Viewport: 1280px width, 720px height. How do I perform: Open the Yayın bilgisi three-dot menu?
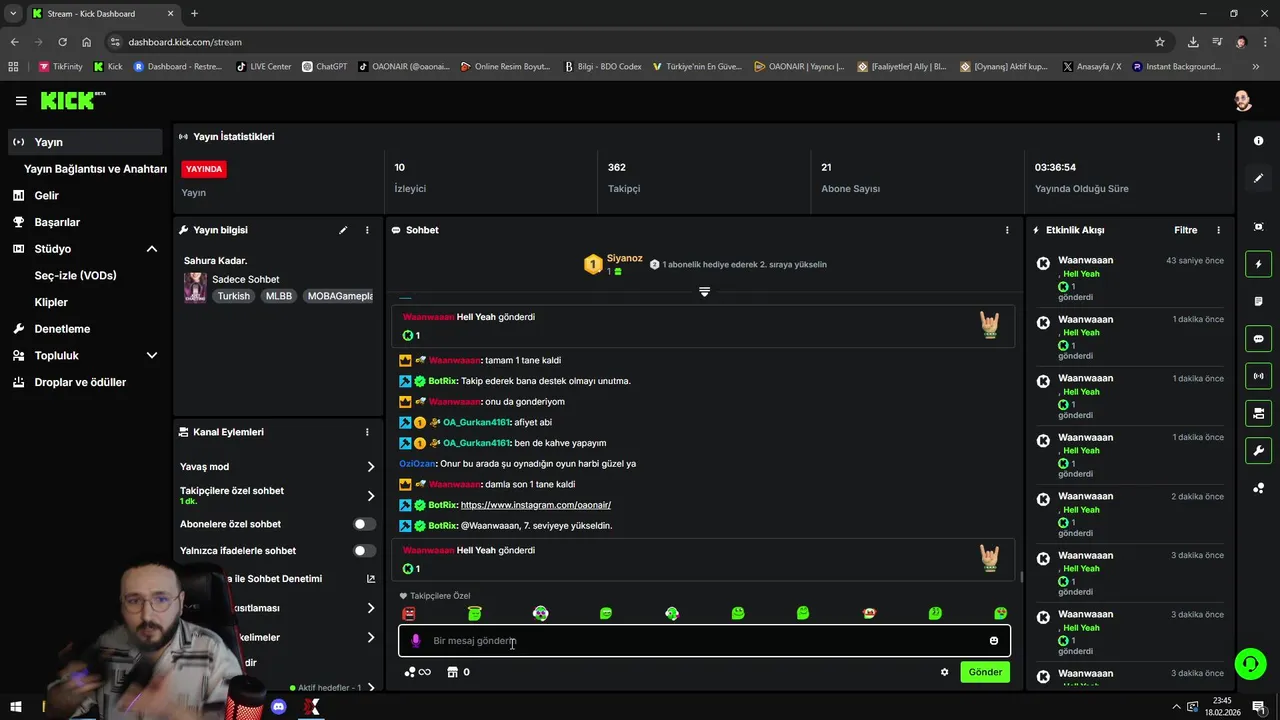point(367,230)
